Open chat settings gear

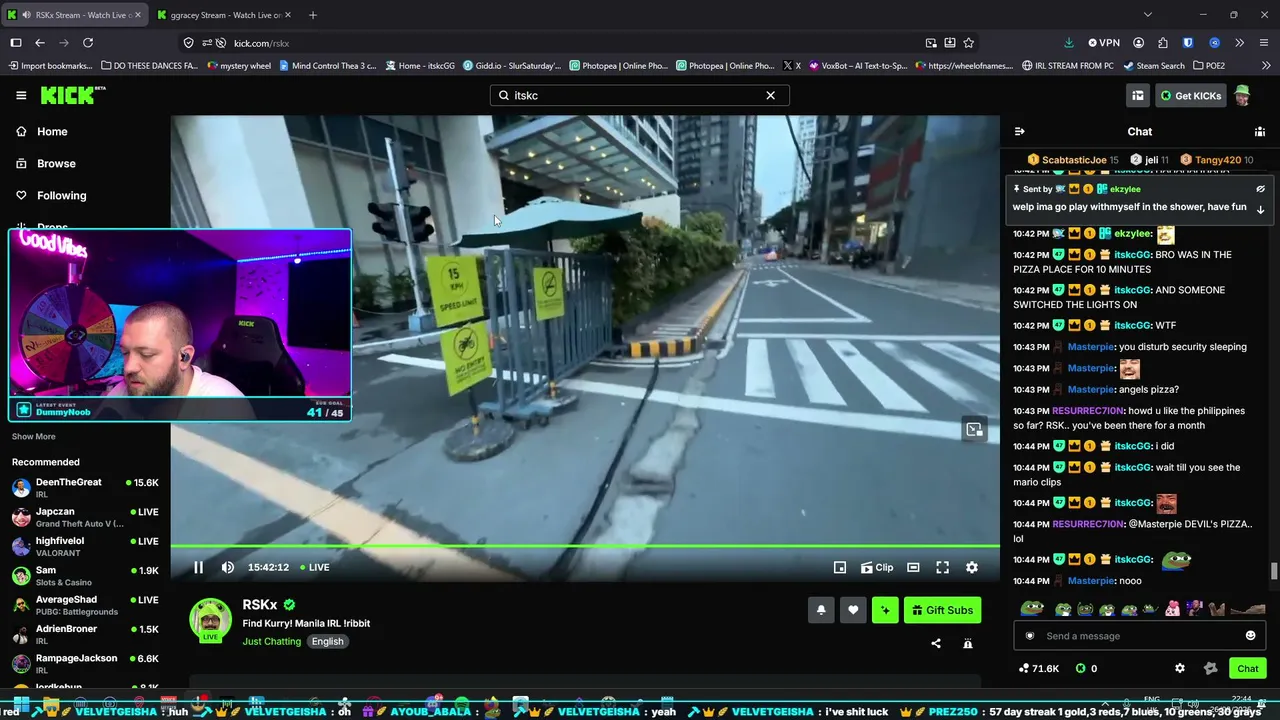tap(1180, 668)
